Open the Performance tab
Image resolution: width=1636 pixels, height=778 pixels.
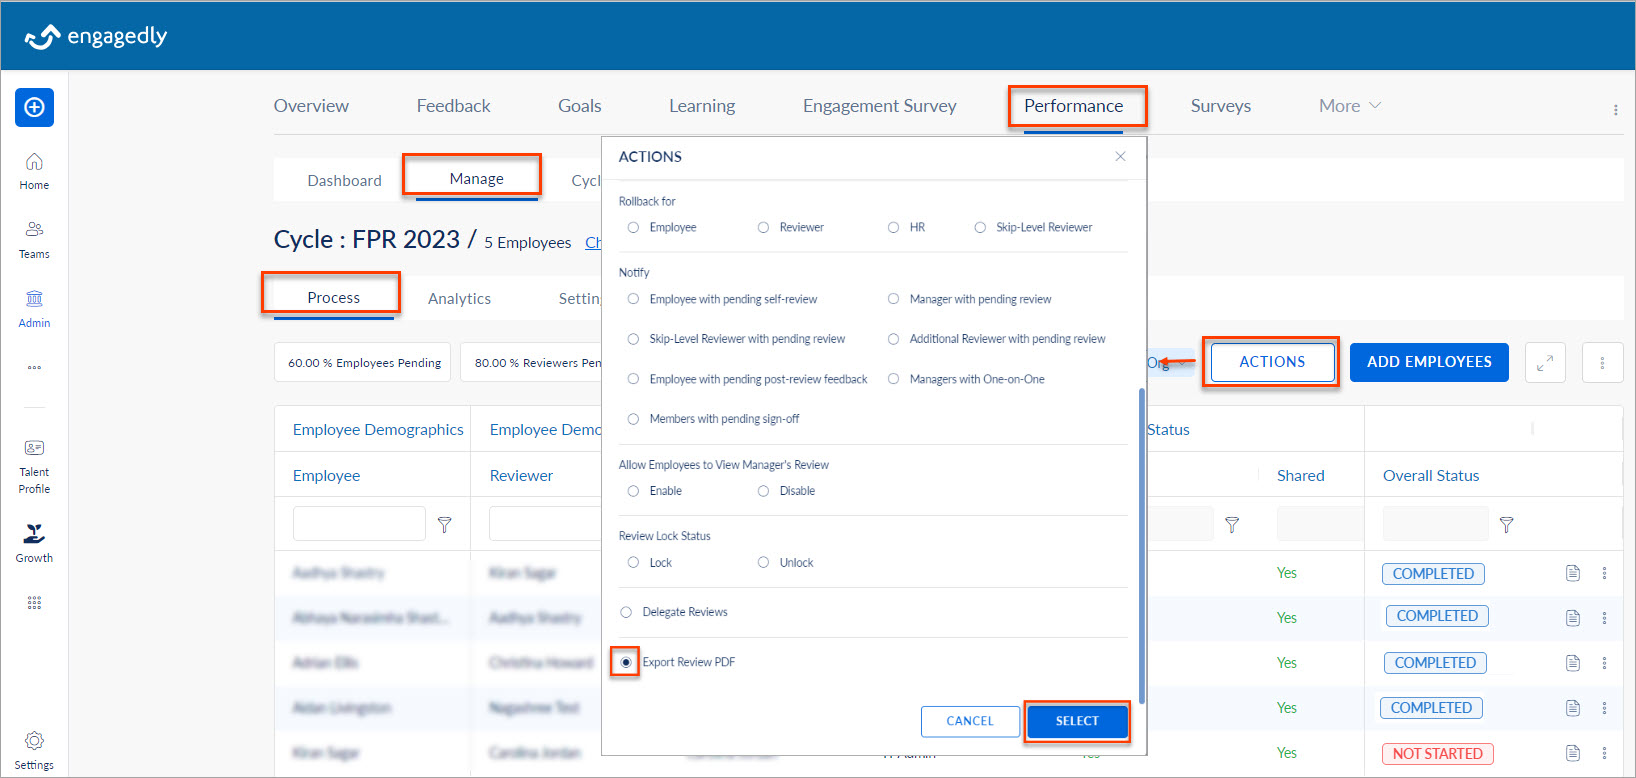coord(1073,106)
